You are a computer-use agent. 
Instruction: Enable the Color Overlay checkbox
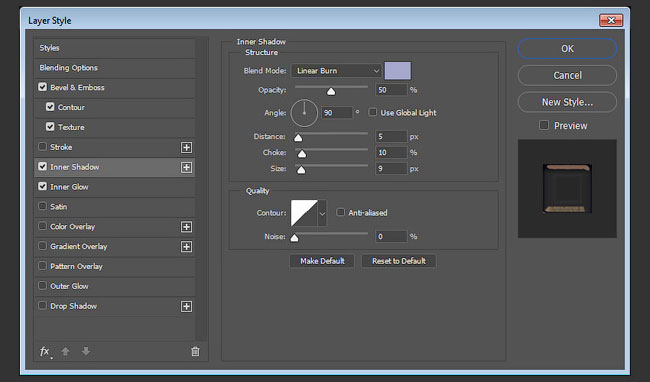(x=42, y=226)
